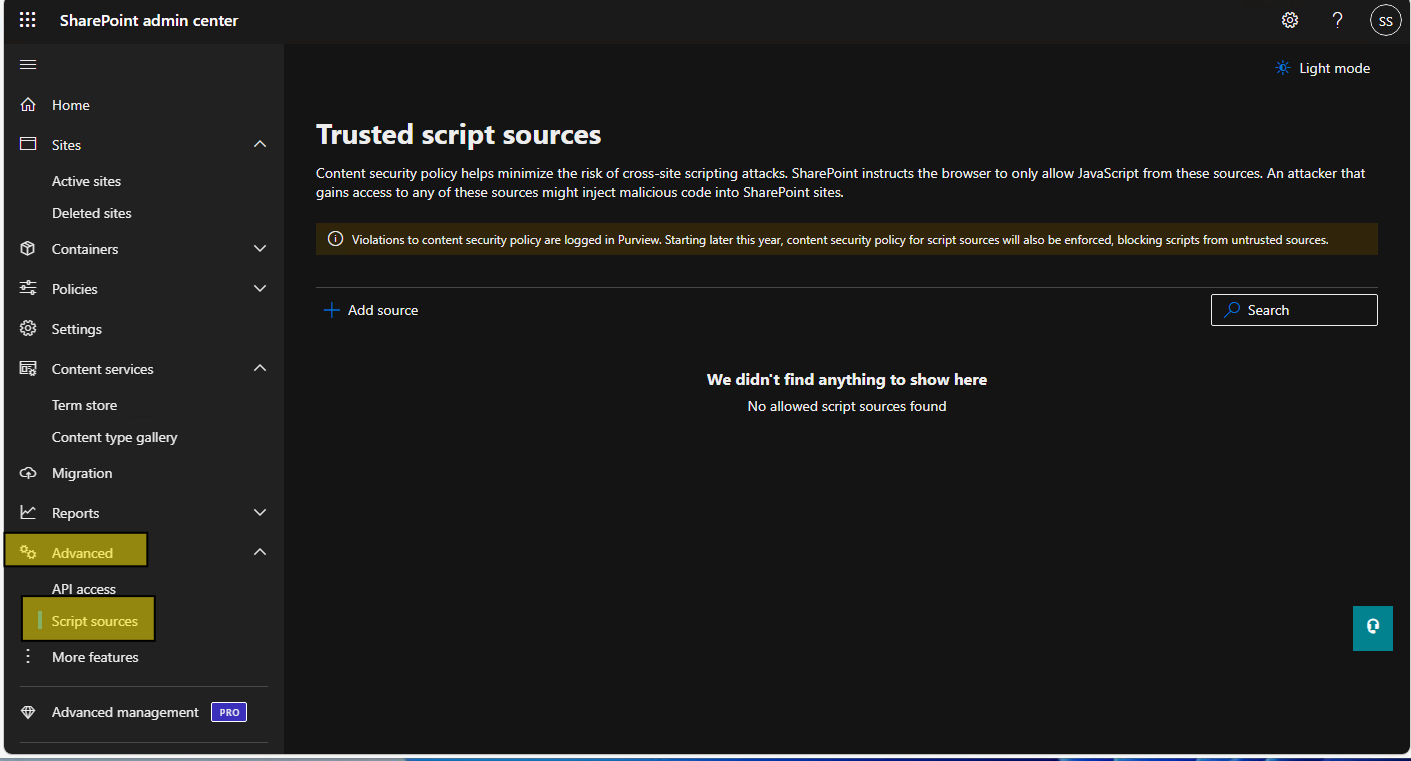Viewport: 1411px width, 761px height.
Task: Click the help question mark icon
Action: (1337, 20)
